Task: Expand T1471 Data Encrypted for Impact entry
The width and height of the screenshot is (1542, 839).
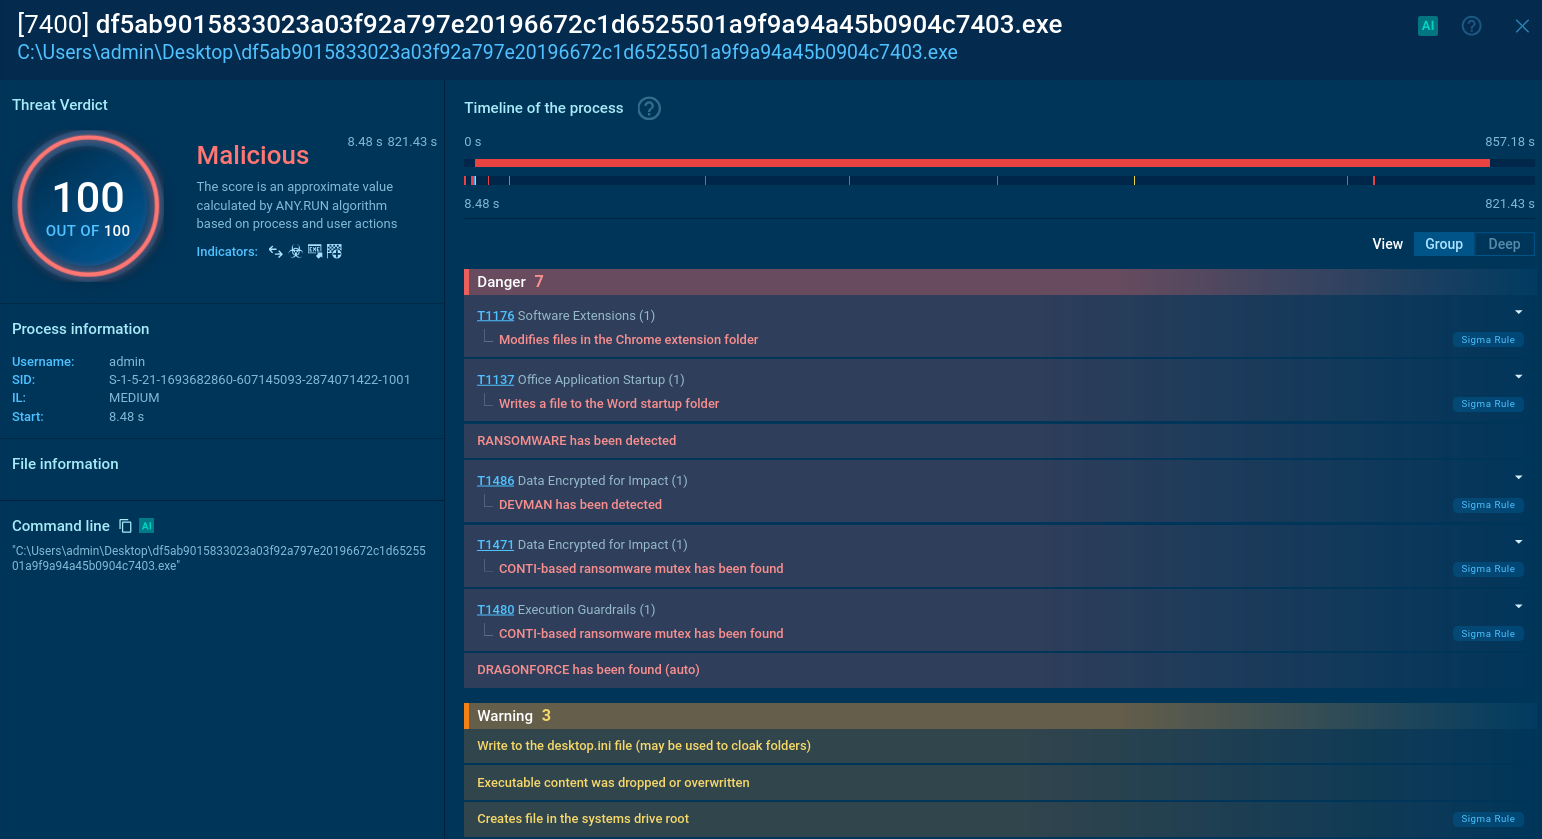Action: [x=1519, y=542]
